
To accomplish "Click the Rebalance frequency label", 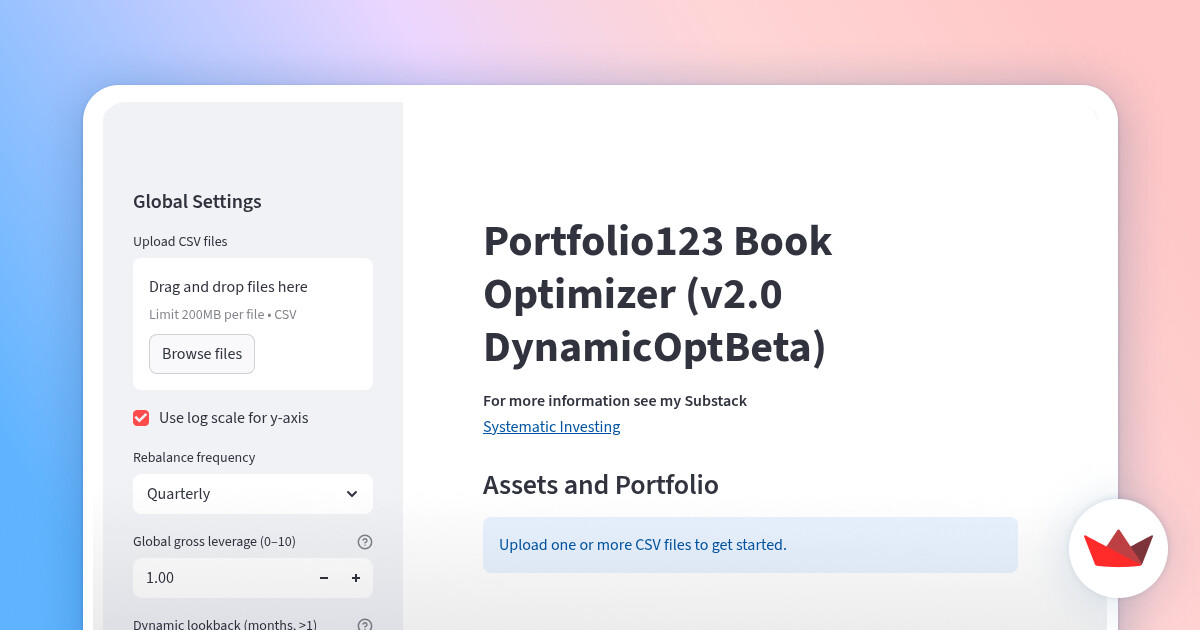I will pos(194,458).
